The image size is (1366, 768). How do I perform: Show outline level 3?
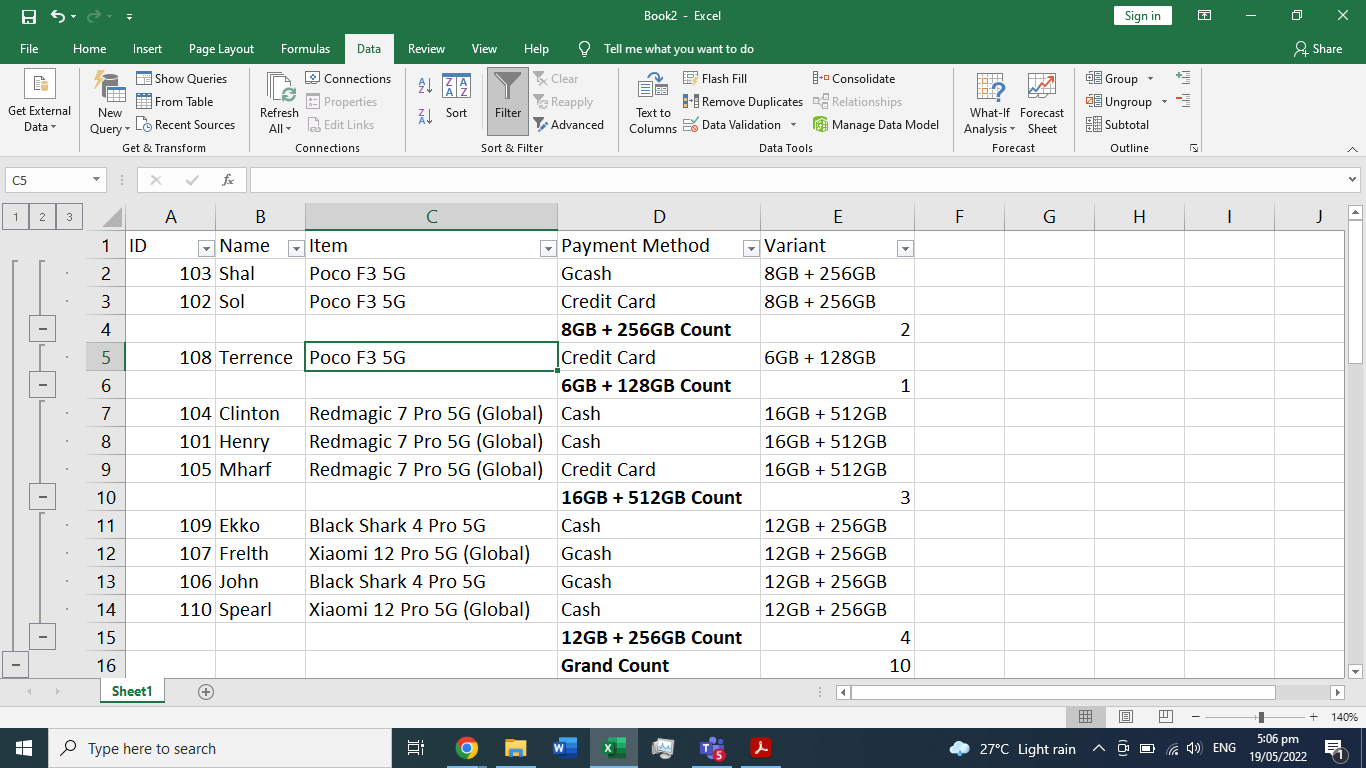click(68, 216)
